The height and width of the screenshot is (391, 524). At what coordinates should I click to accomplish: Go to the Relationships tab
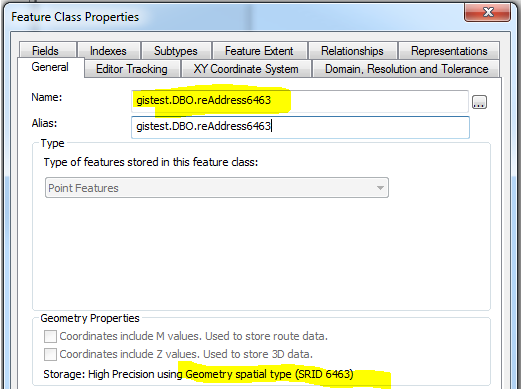coord(353,51)
